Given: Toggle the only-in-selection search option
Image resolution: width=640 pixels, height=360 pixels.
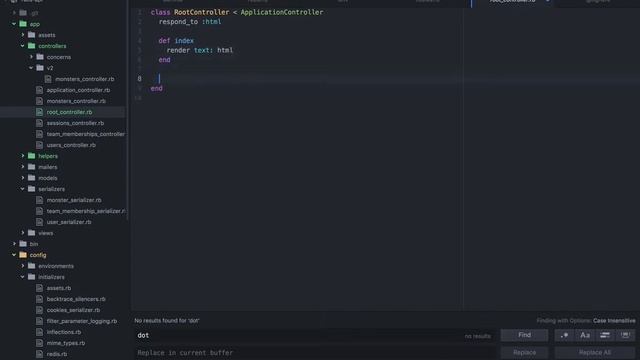Looking at the screenshot, I should coord(605,336).
